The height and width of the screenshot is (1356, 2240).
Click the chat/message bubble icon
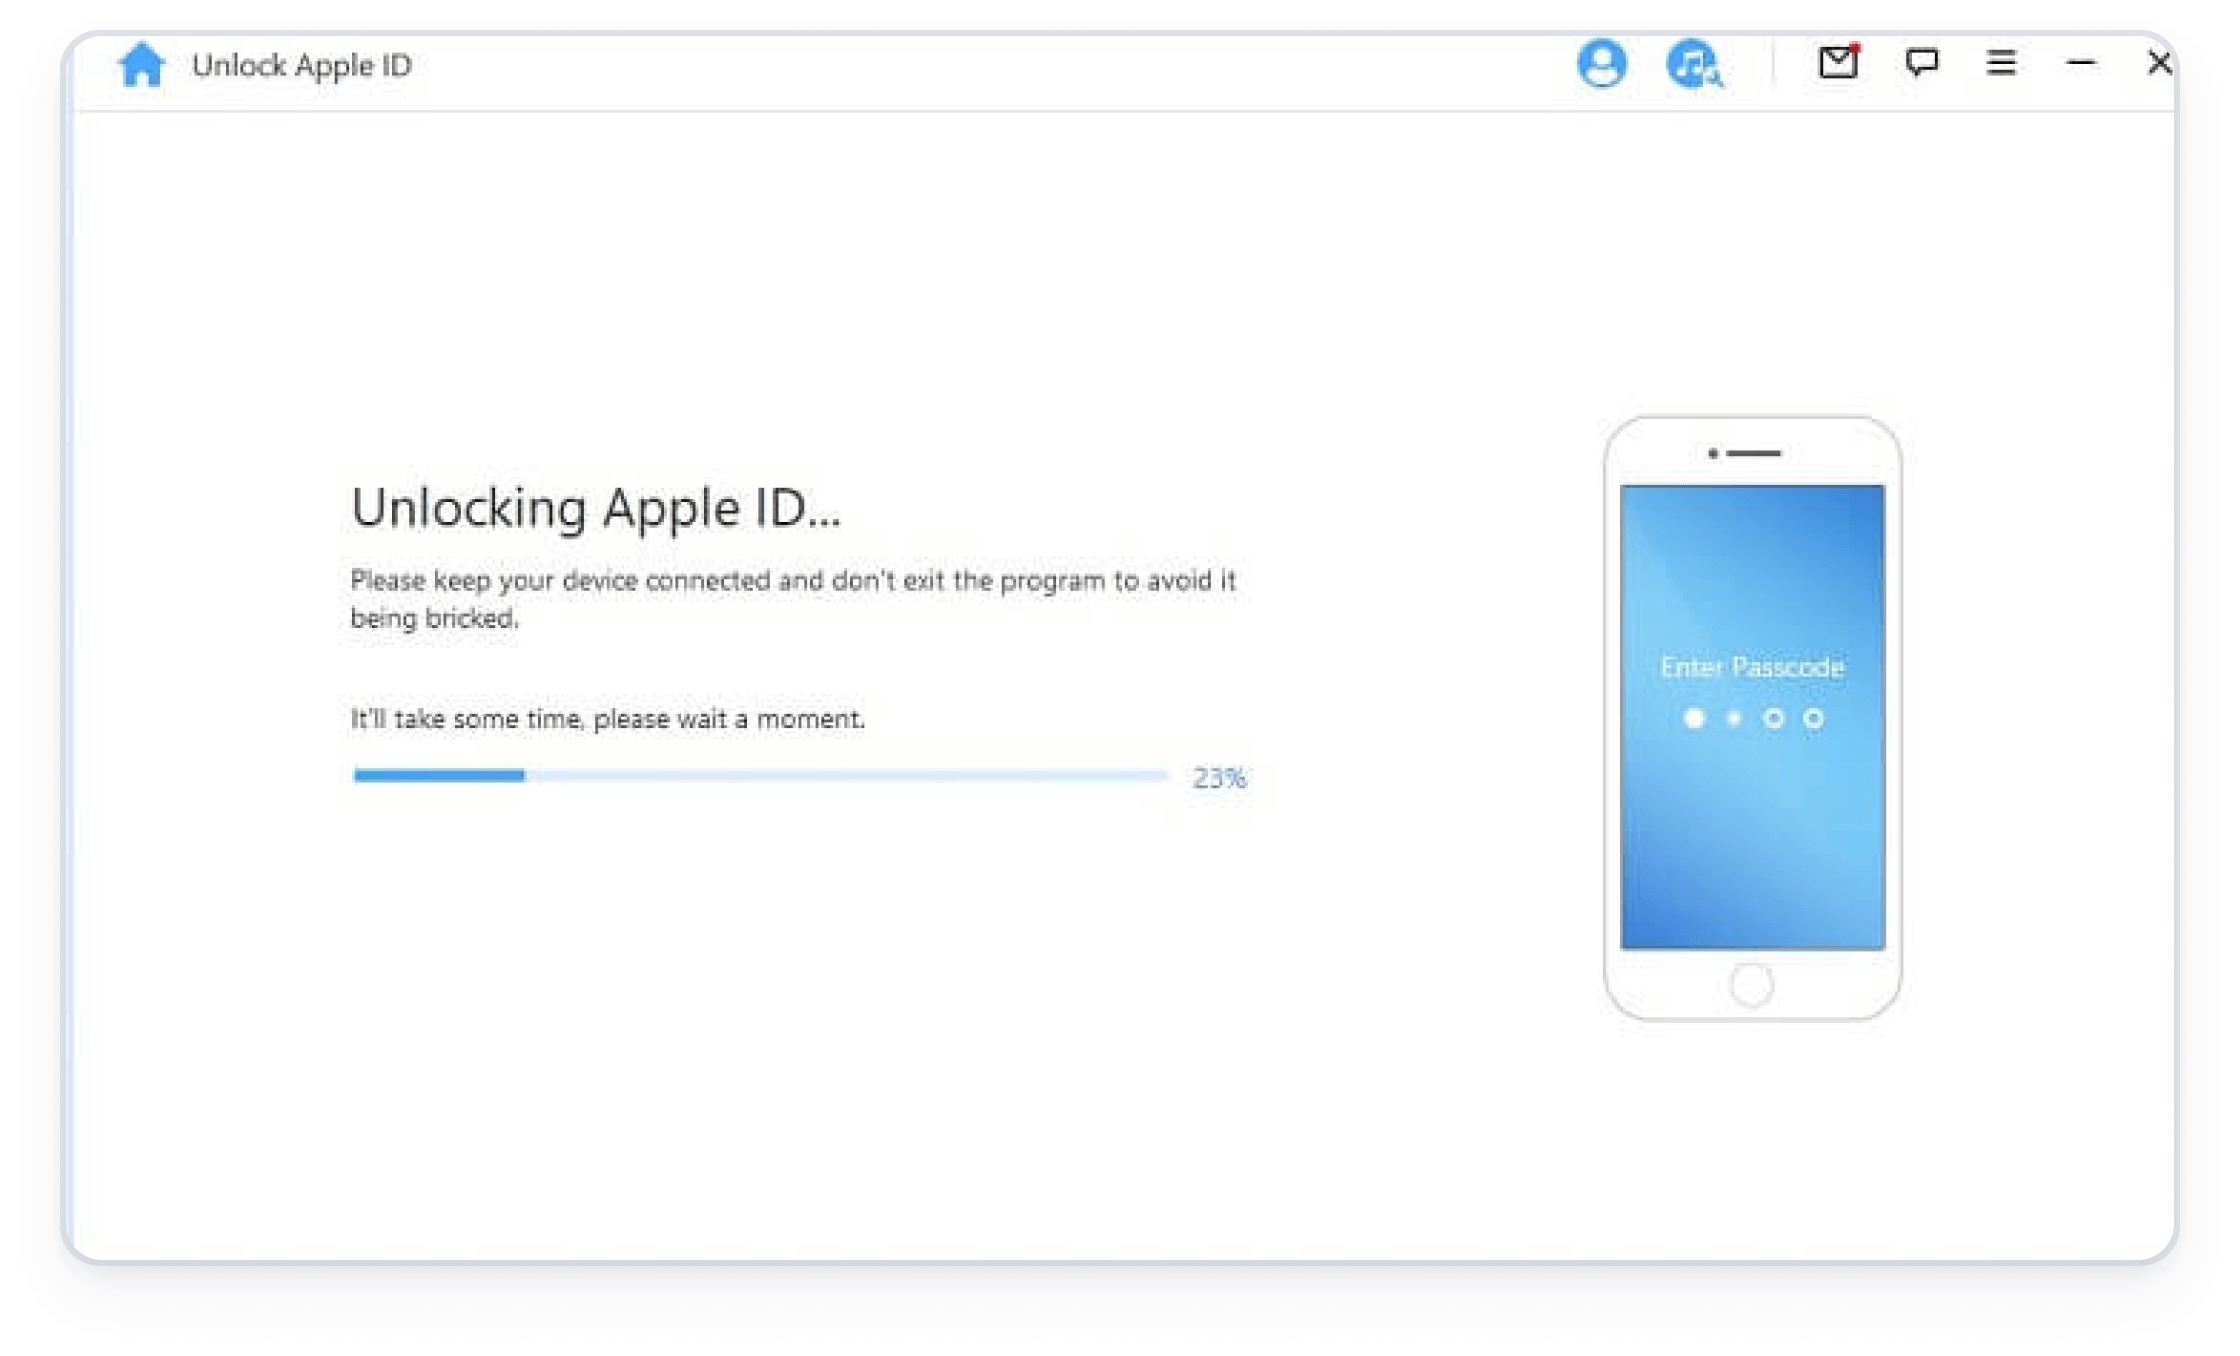click(1920, 64)
